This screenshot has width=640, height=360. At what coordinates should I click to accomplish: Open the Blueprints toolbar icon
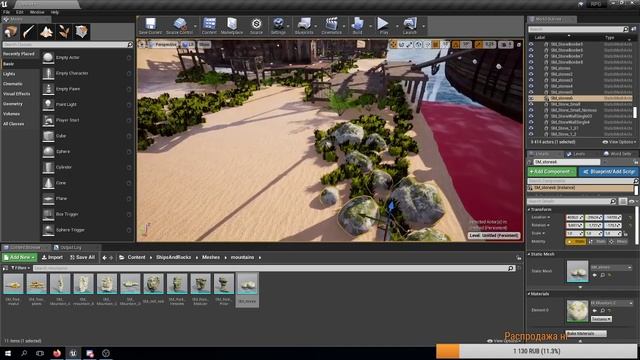pyautogui.click(x=304, y=25)
